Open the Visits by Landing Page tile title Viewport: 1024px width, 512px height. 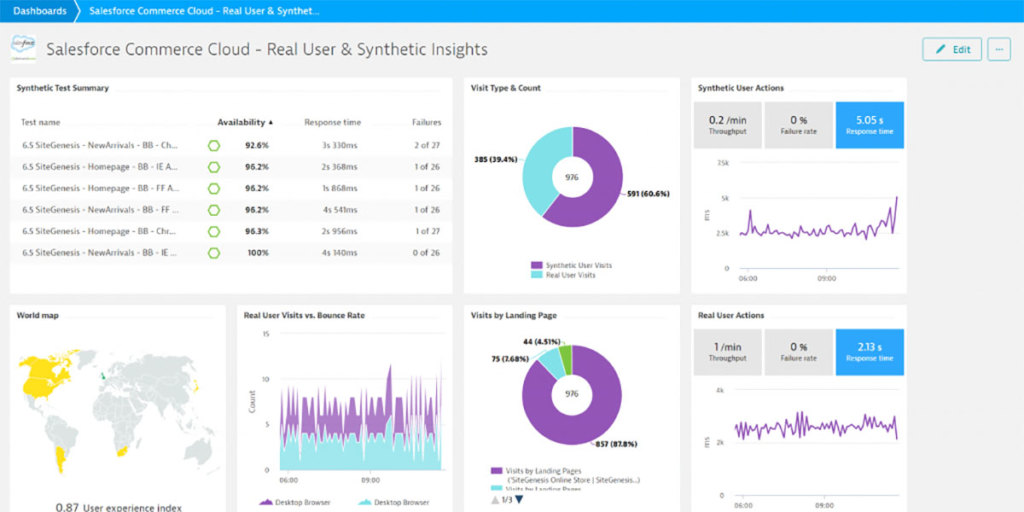tap(513, 315)
